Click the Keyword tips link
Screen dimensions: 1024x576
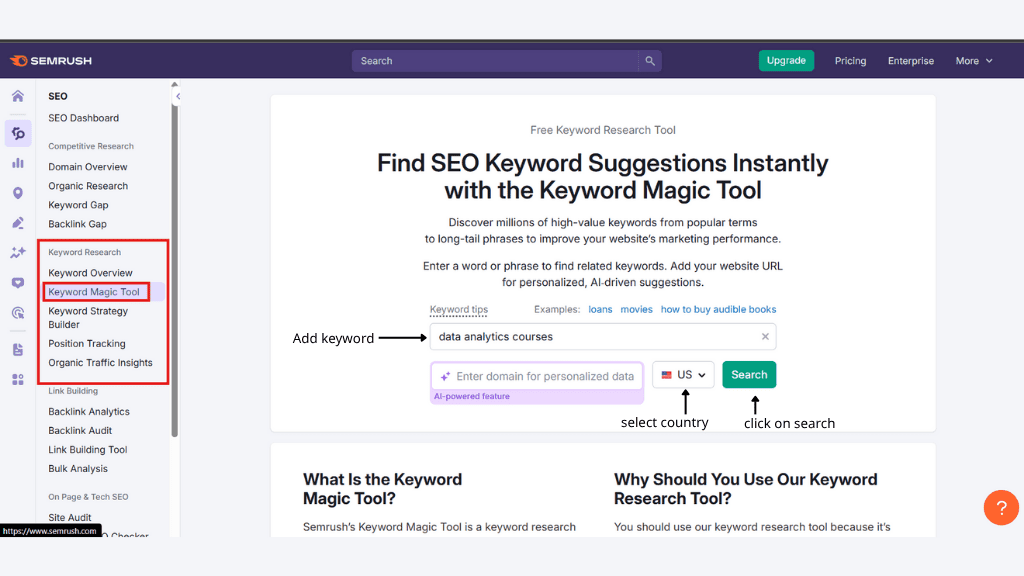pyautogui.click(x=458, y=310)
